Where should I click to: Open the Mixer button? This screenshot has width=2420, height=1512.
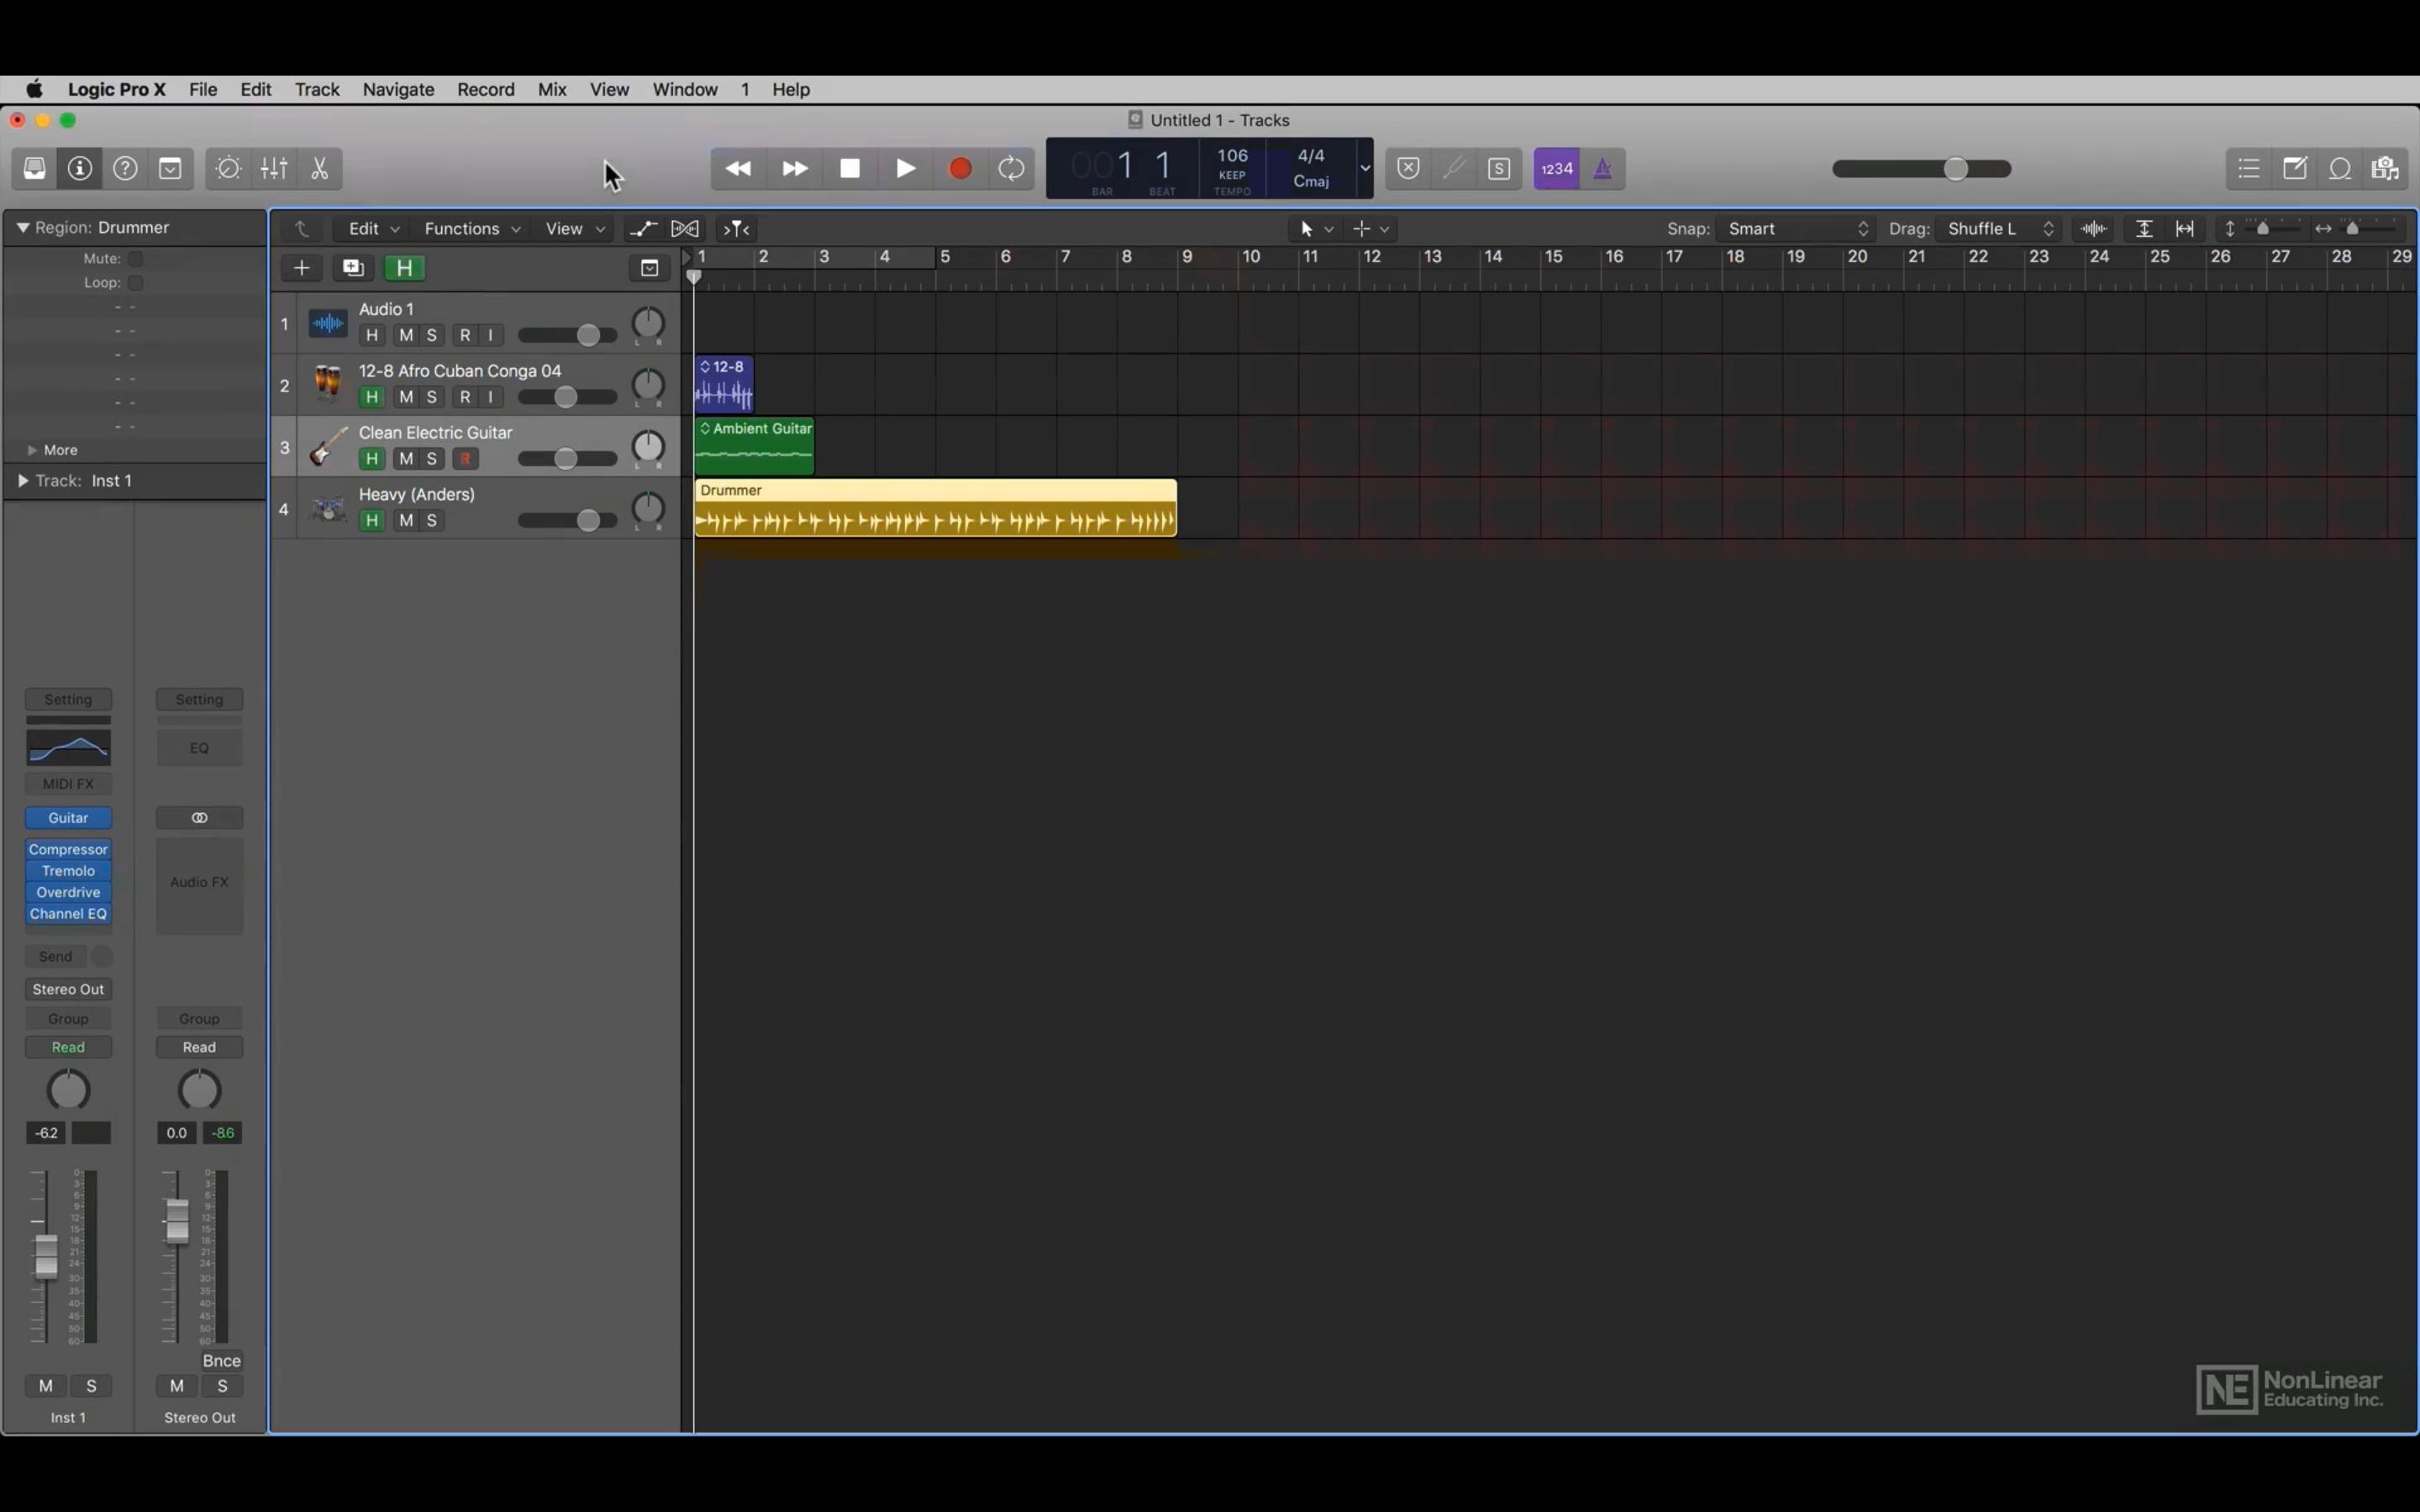click(x=274, y=169)
